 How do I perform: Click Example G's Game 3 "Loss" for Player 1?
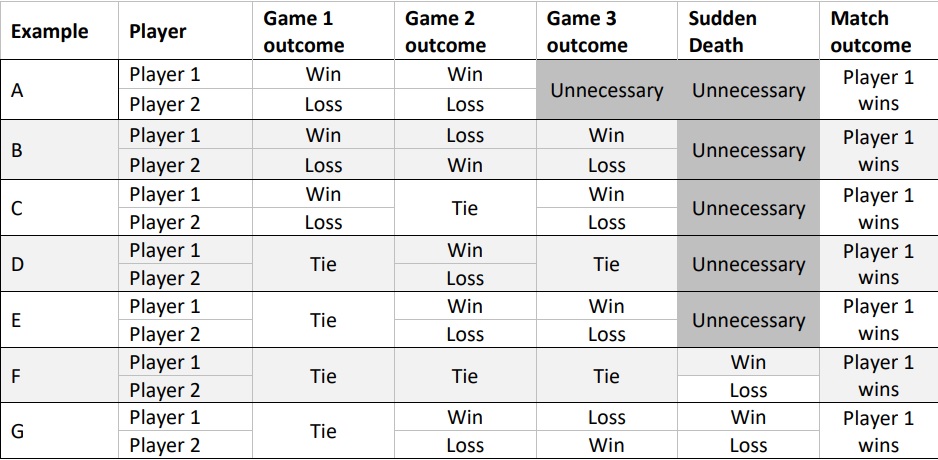pos(606,418)
